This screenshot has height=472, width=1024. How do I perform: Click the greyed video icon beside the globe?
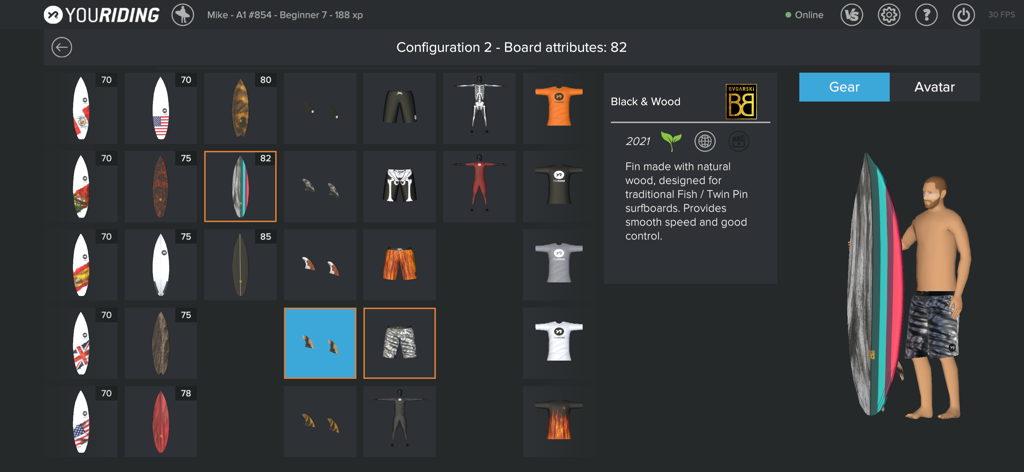pos(739,141)
